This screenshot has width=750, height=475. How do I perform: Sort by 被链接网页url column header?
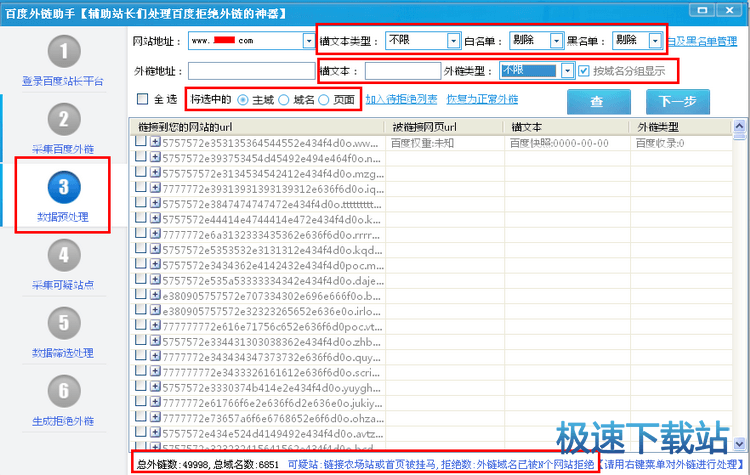444,127
